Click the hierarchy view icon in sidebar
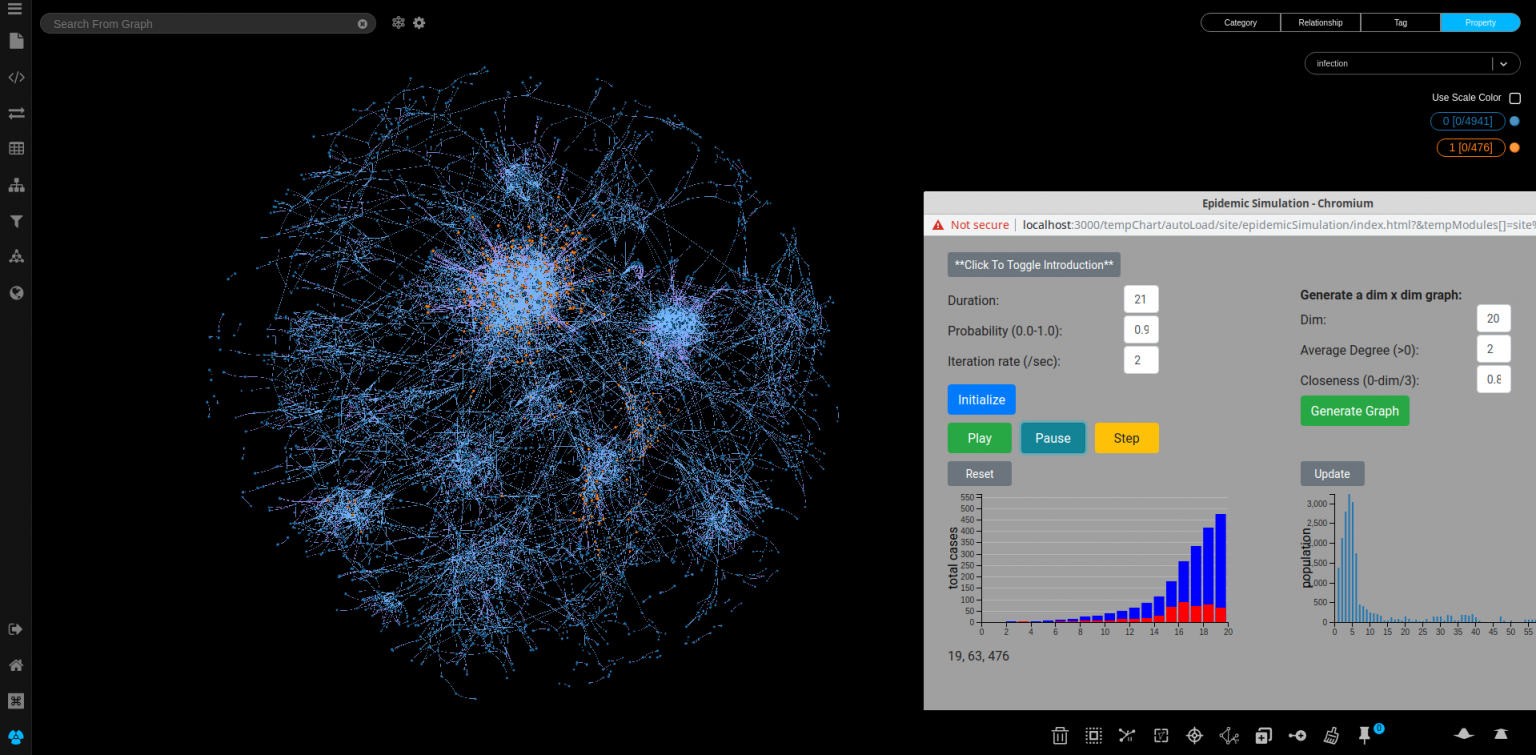The width and height of the screenshot is (1536, 755). [x=15, y=184]
